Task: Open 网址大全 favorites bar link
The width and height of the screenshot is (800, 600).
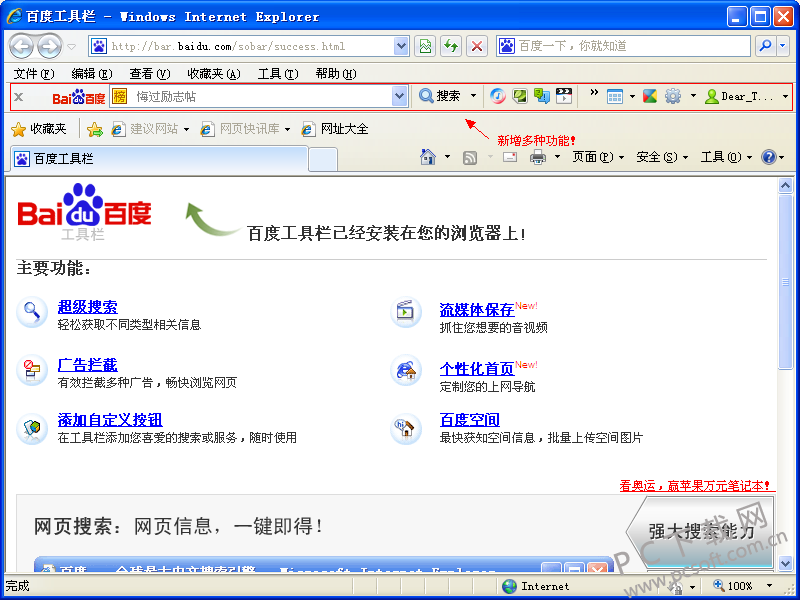Action: pyautogui.click(x=335, y=129)
